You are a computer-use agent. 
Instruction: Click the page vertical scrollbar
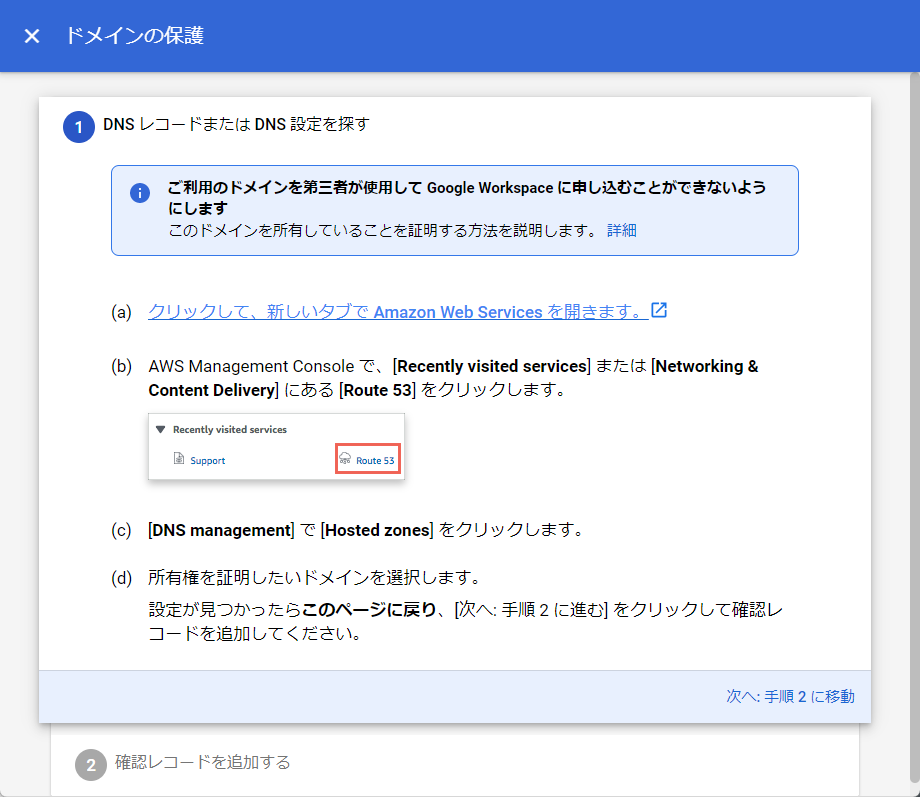pyautogui.click(x=914, y=428)
